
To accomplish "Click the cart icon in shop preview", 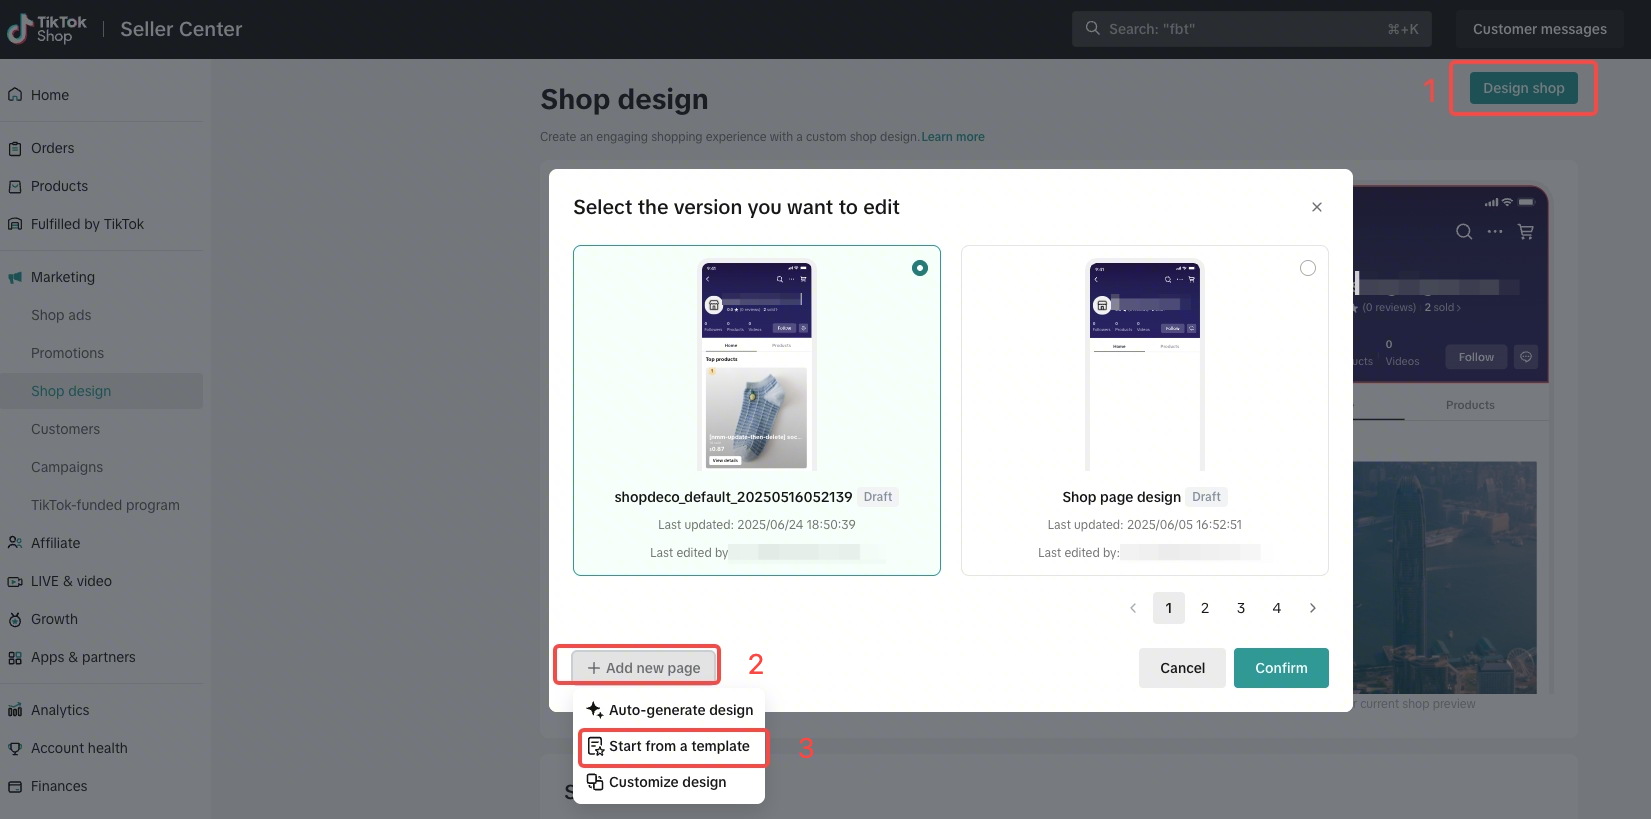I will [1526, 232].
